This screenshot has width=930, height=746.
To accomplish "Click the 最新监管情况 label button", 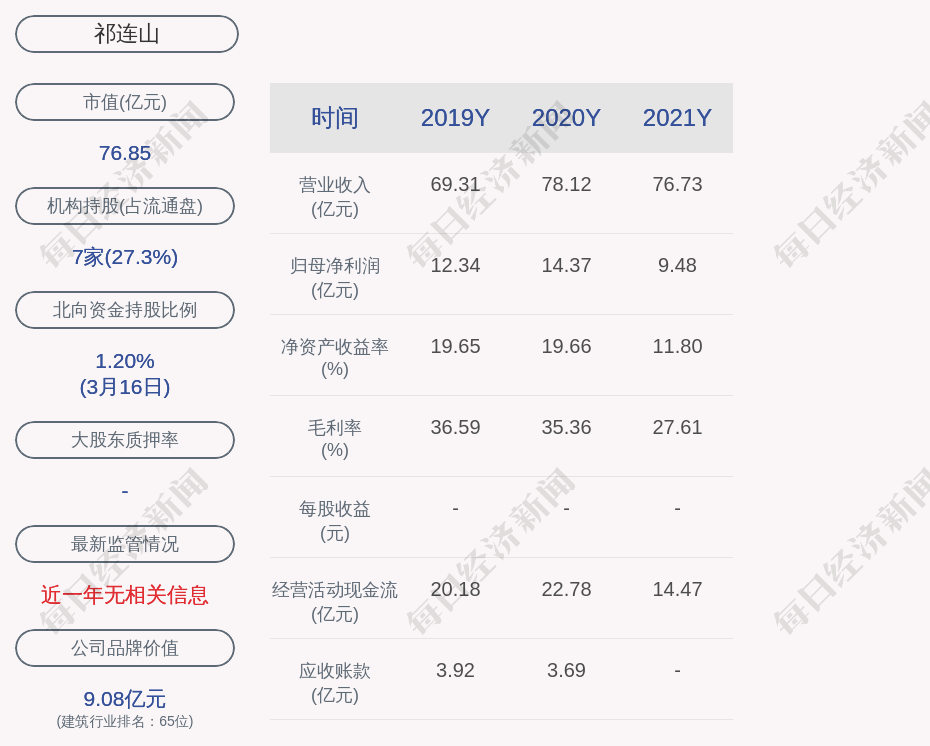I will click(125, 544).
